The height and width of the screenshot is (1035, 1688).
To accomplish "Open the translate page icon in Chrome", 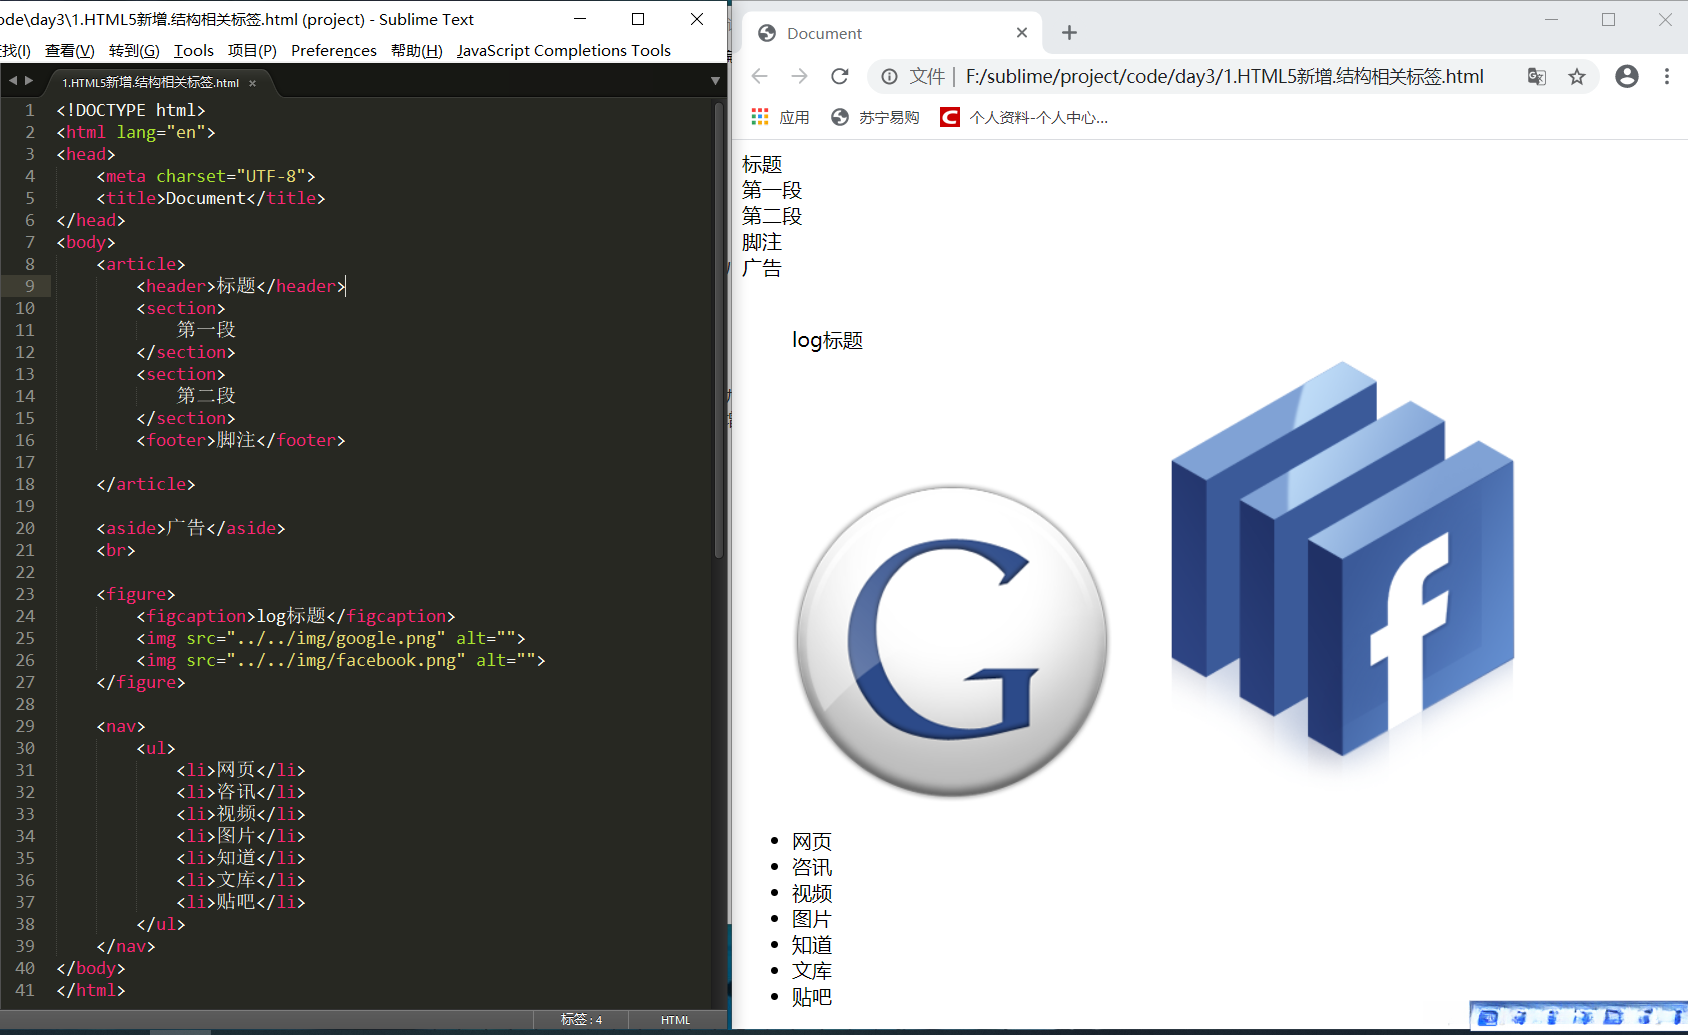I will (x=1537, y=77).
